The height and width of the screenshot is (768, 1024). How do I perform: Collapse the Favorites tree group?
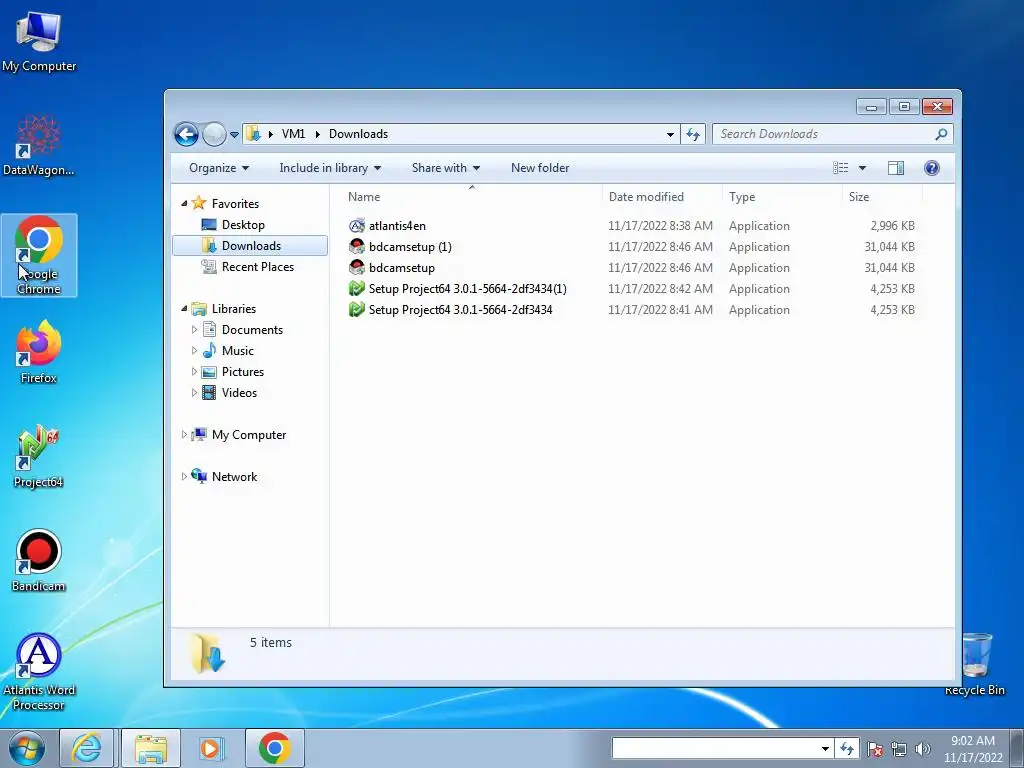tap(184, 204)
